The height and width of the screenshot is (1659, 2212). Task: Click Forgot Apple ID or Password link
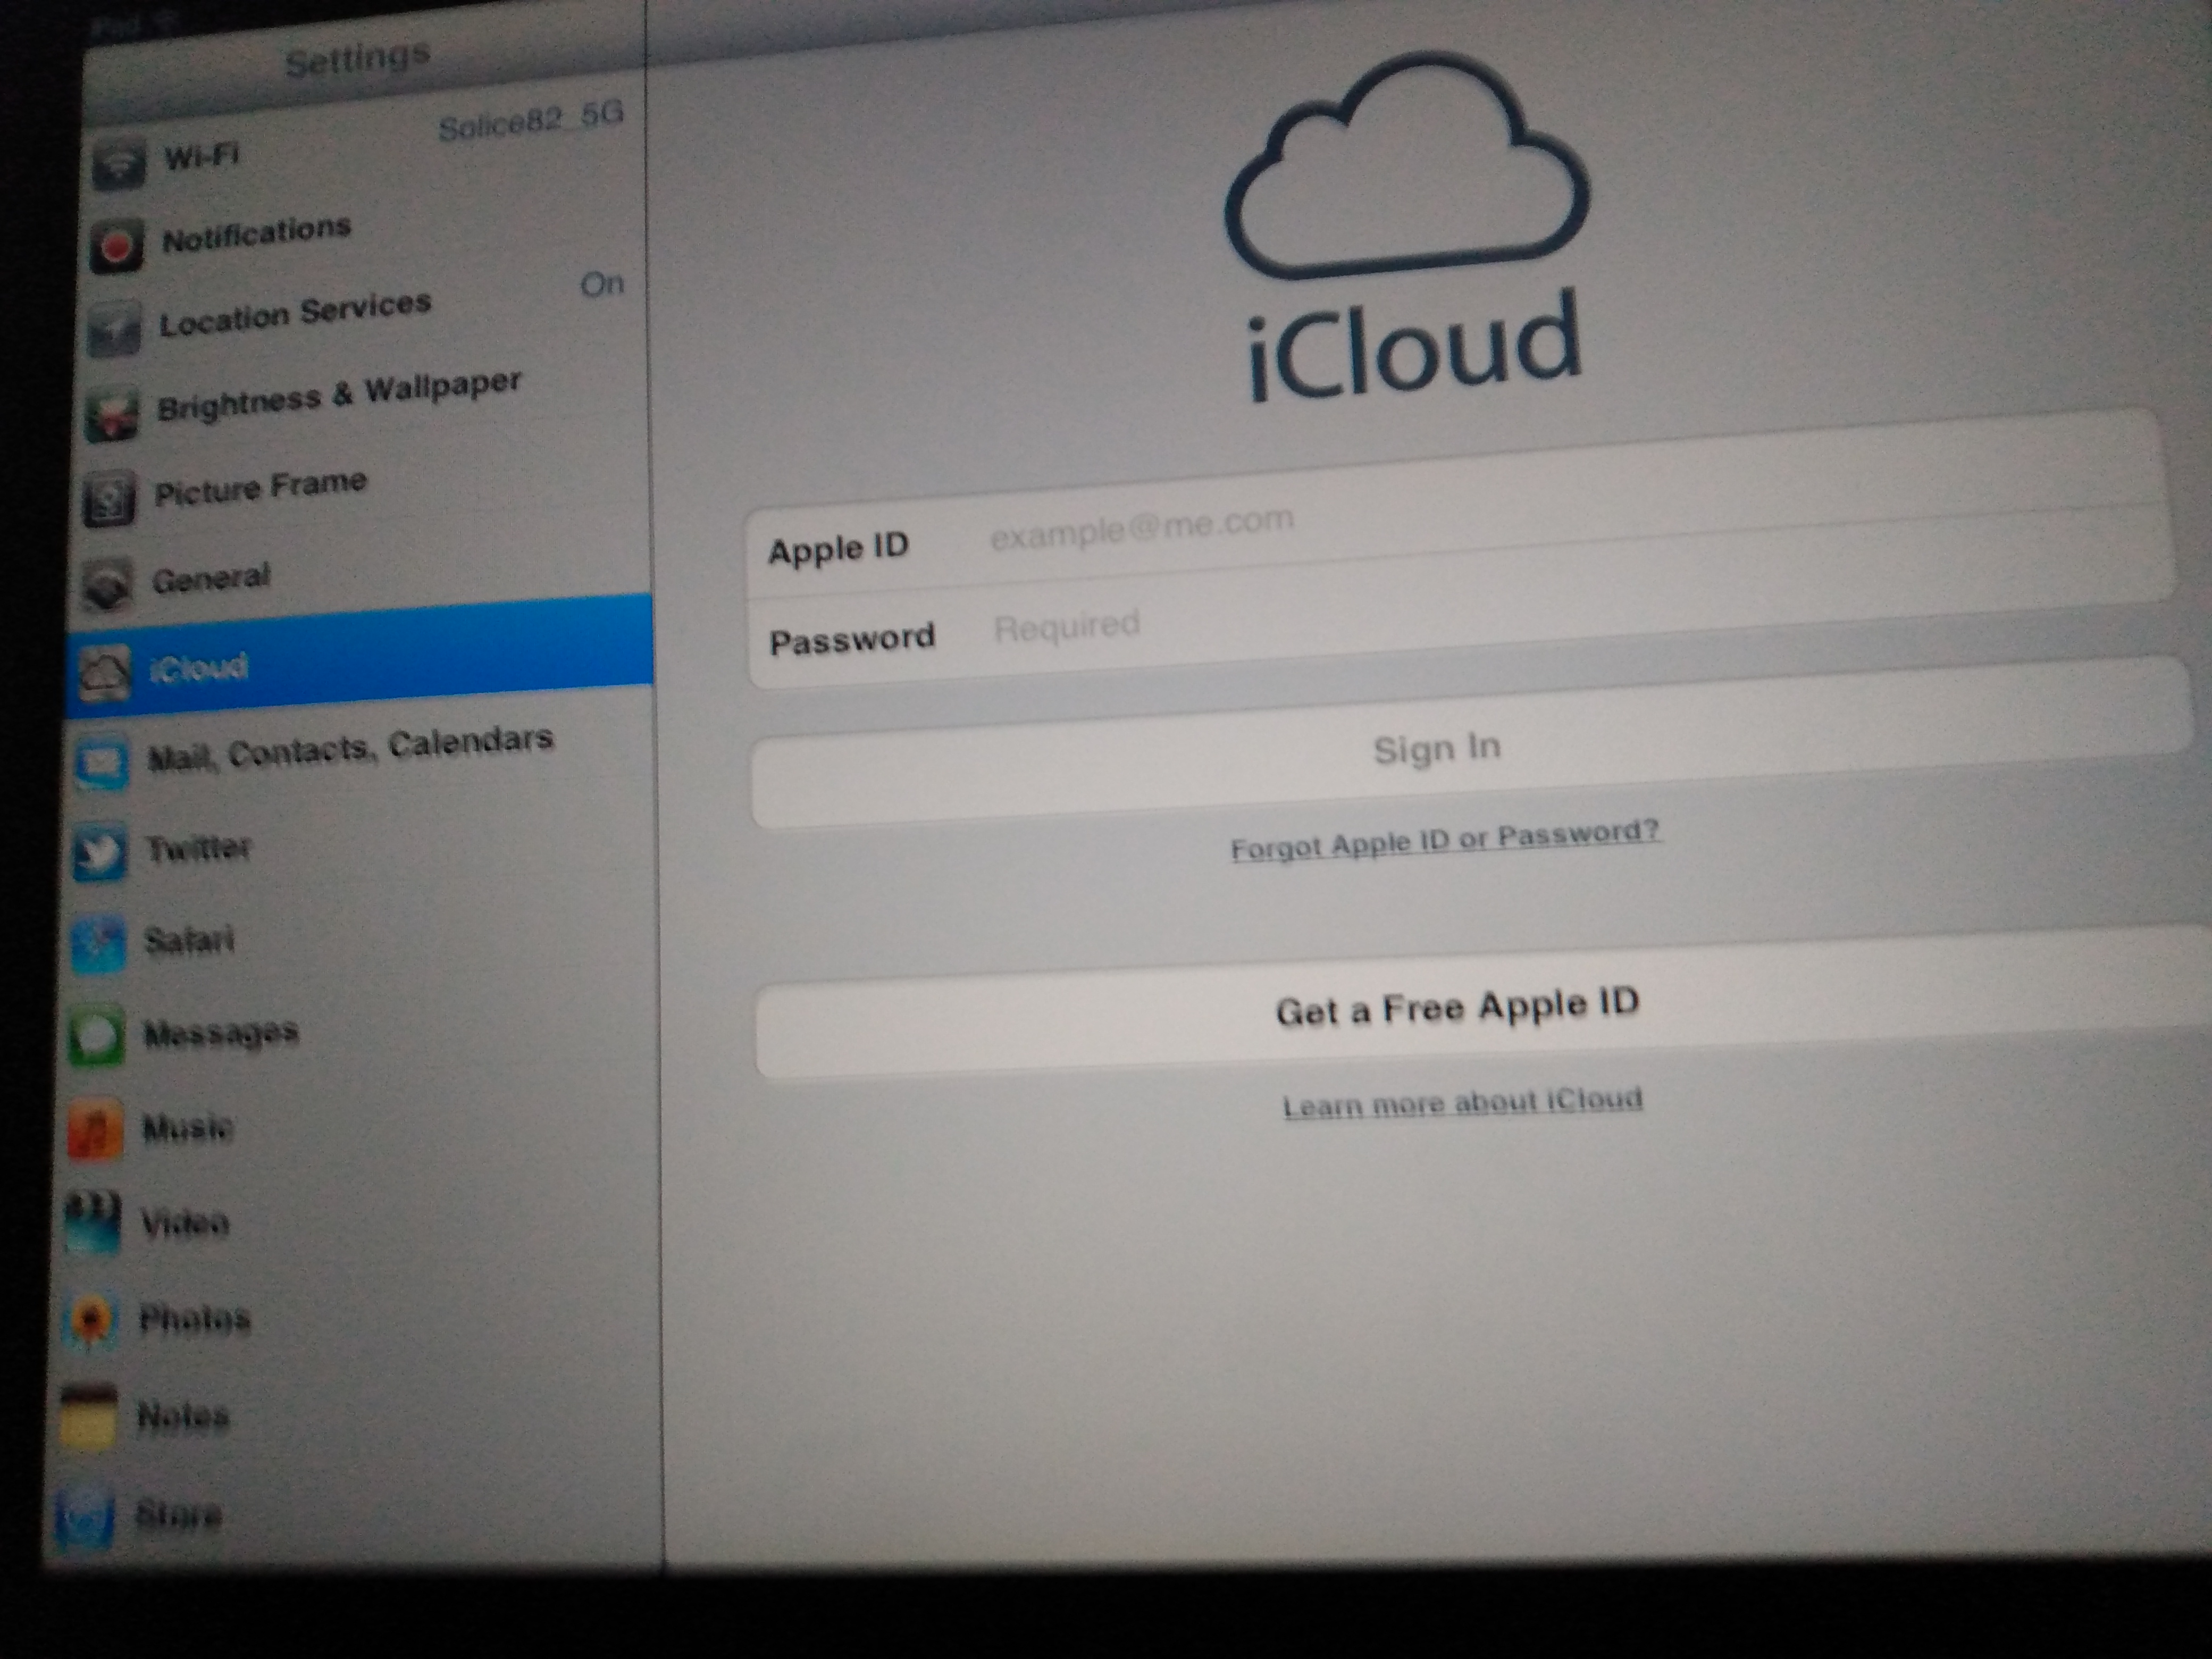pyautogui.click(x=1445, y=841)
